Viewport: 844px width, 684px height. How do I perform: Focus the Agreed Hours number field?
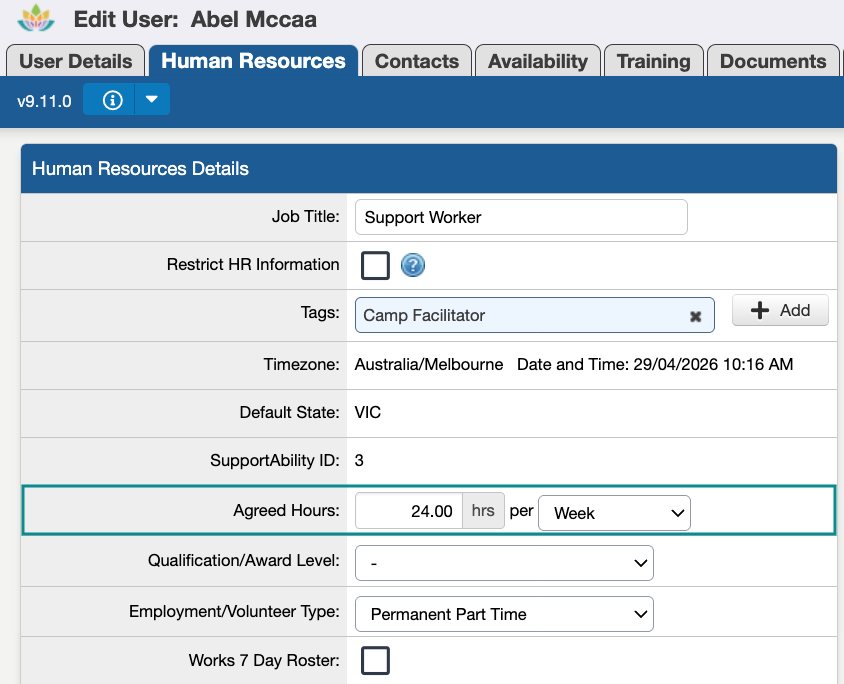point(408,511)
